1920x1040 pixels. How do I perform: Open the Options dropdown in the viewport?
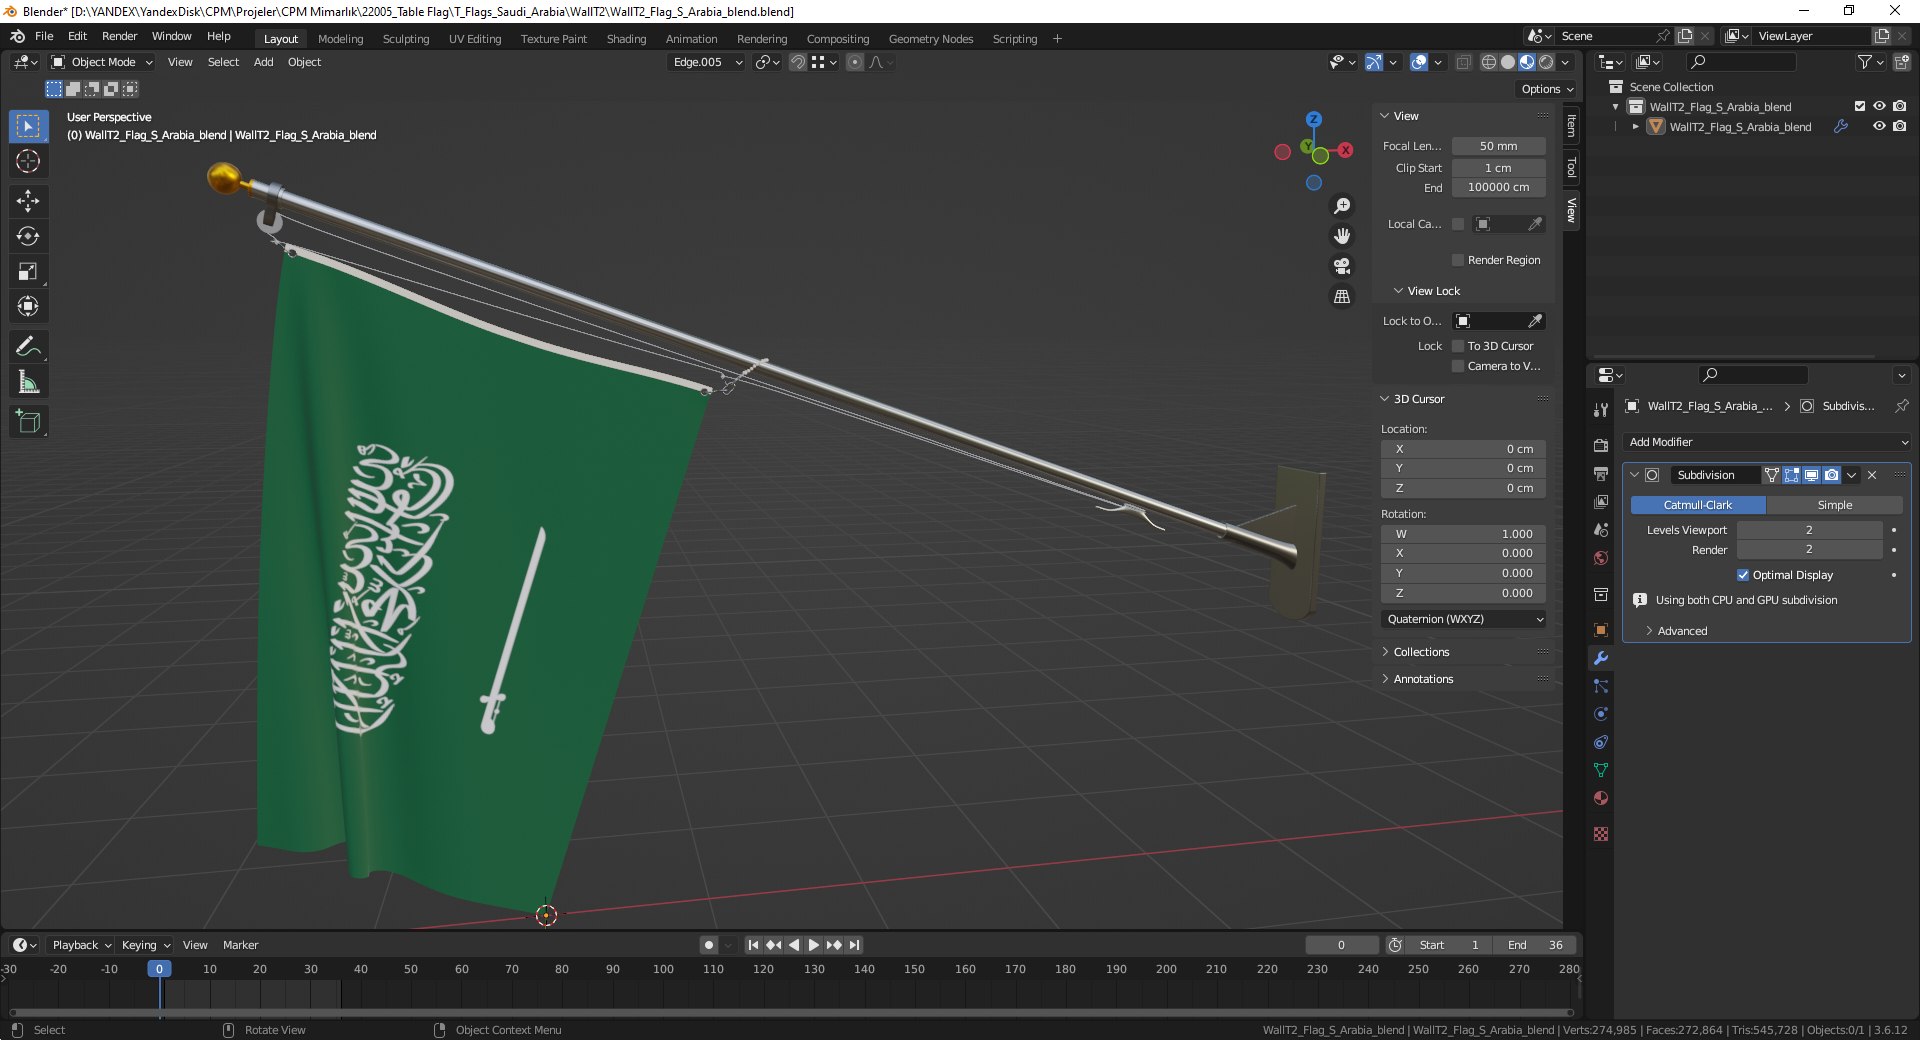[x=1546, y=89]
